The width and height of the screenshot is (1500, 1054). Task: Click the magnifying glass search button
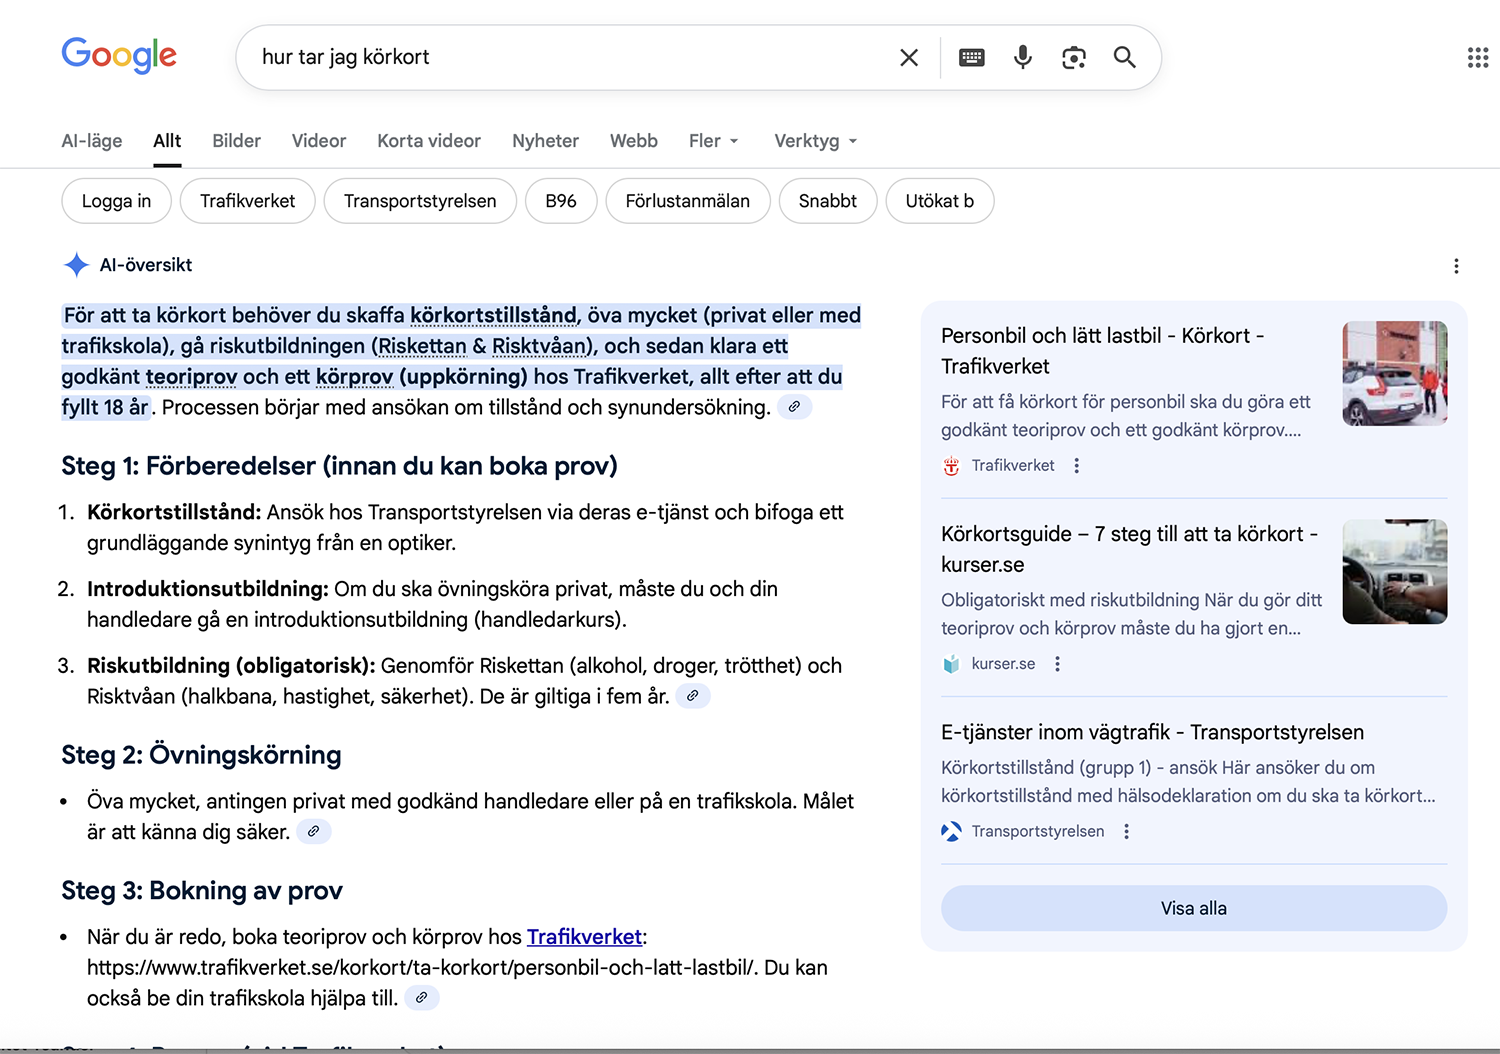tap(1124, 58)
